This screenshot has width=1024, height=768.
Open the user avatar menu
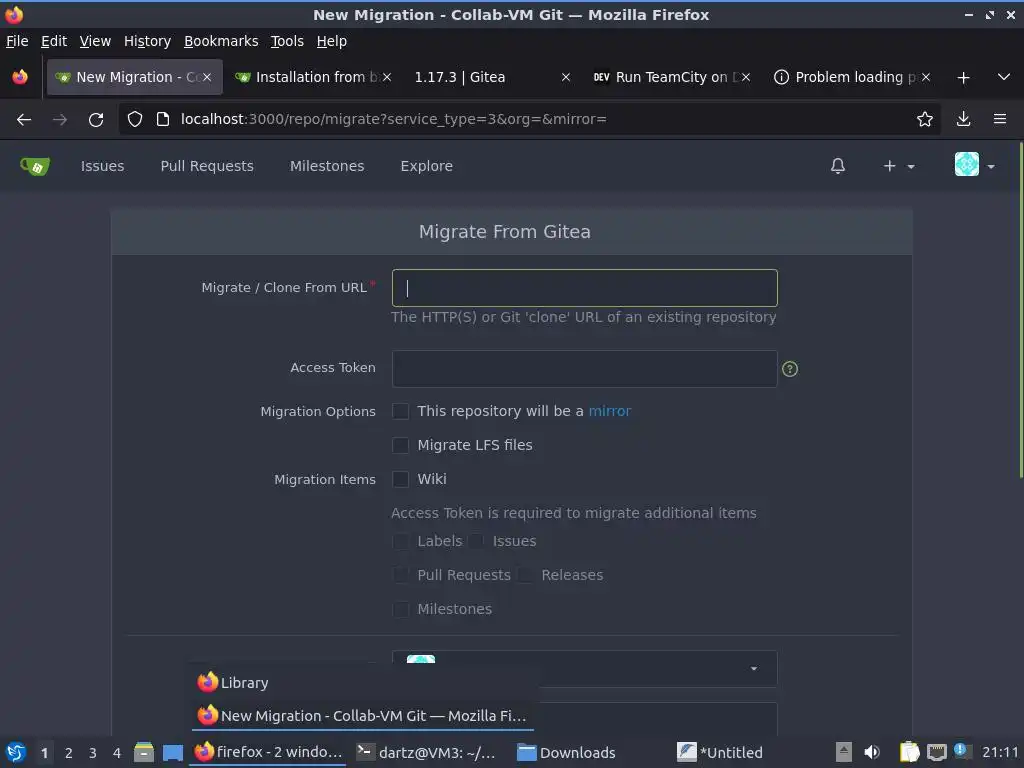click(x=974, y=165)
